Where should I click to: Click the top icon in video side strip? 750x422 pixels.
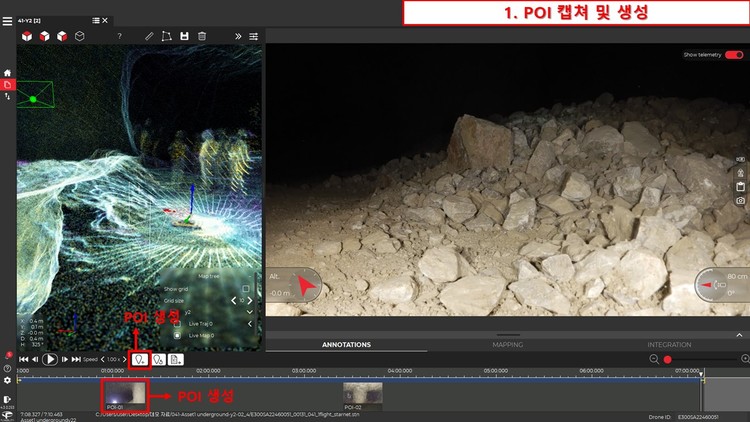(x=740, y=159)
